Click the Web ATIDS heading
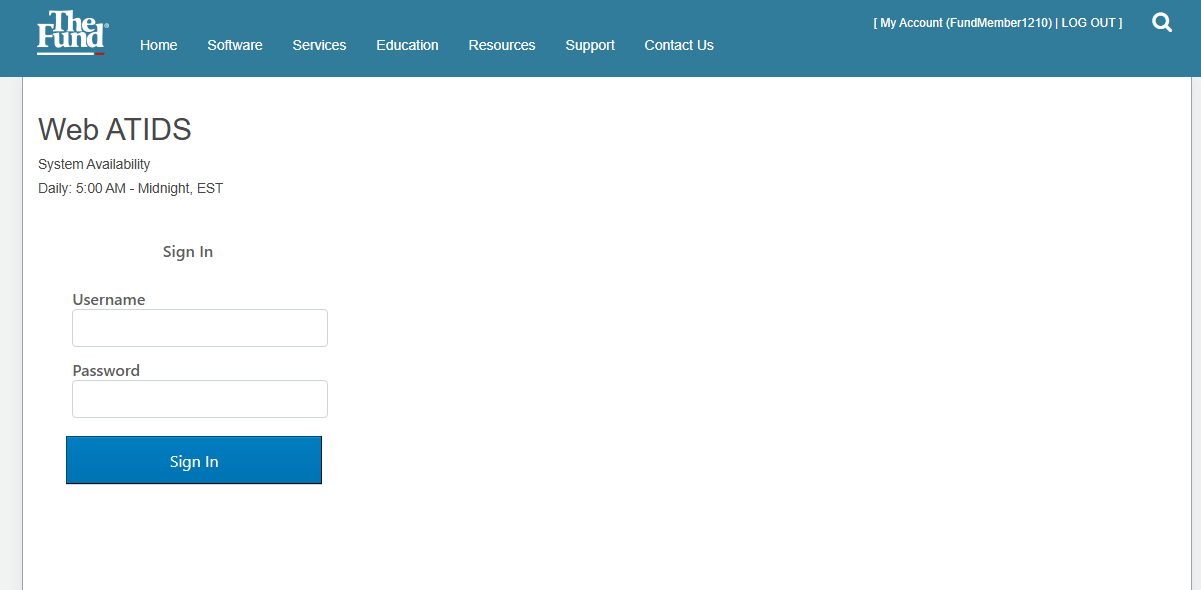Screen dimensions: 1201x590 click(x=115, y=129)
